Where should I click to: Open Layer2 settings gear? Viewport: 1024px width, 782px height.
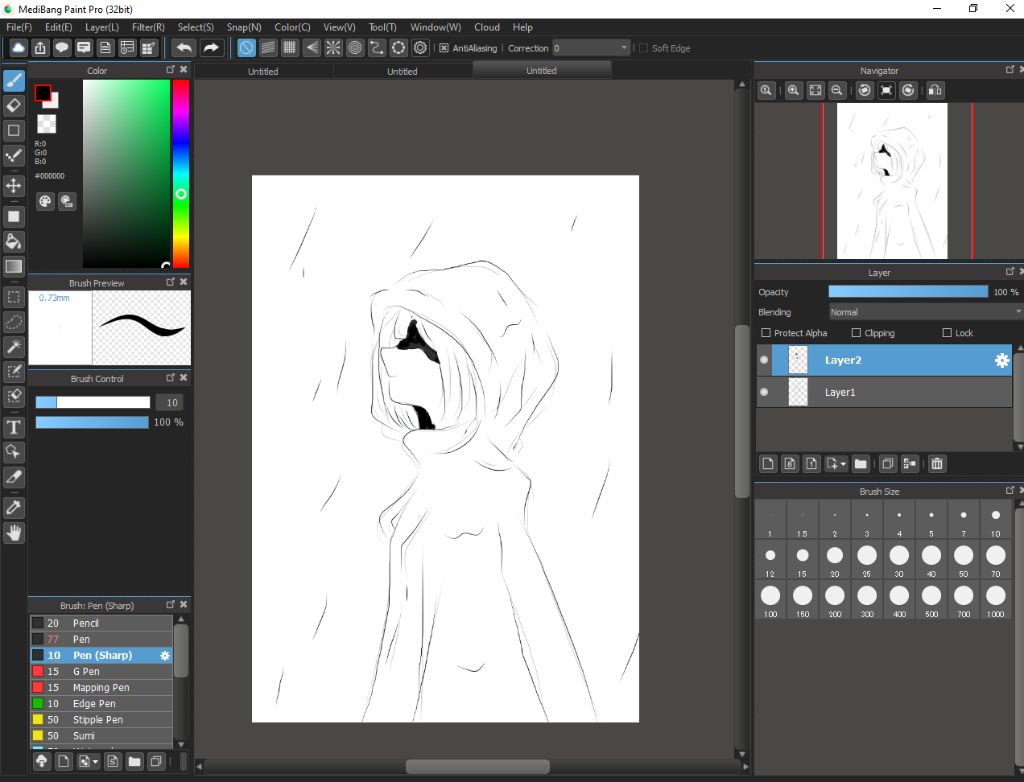coord(1002,360)
